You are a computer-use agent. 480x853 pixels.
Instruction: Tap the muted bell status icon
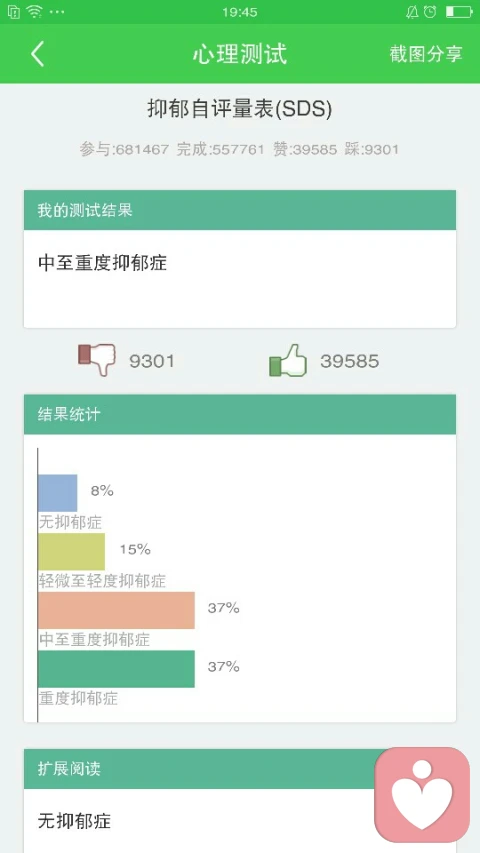click(x=412, y=11)
